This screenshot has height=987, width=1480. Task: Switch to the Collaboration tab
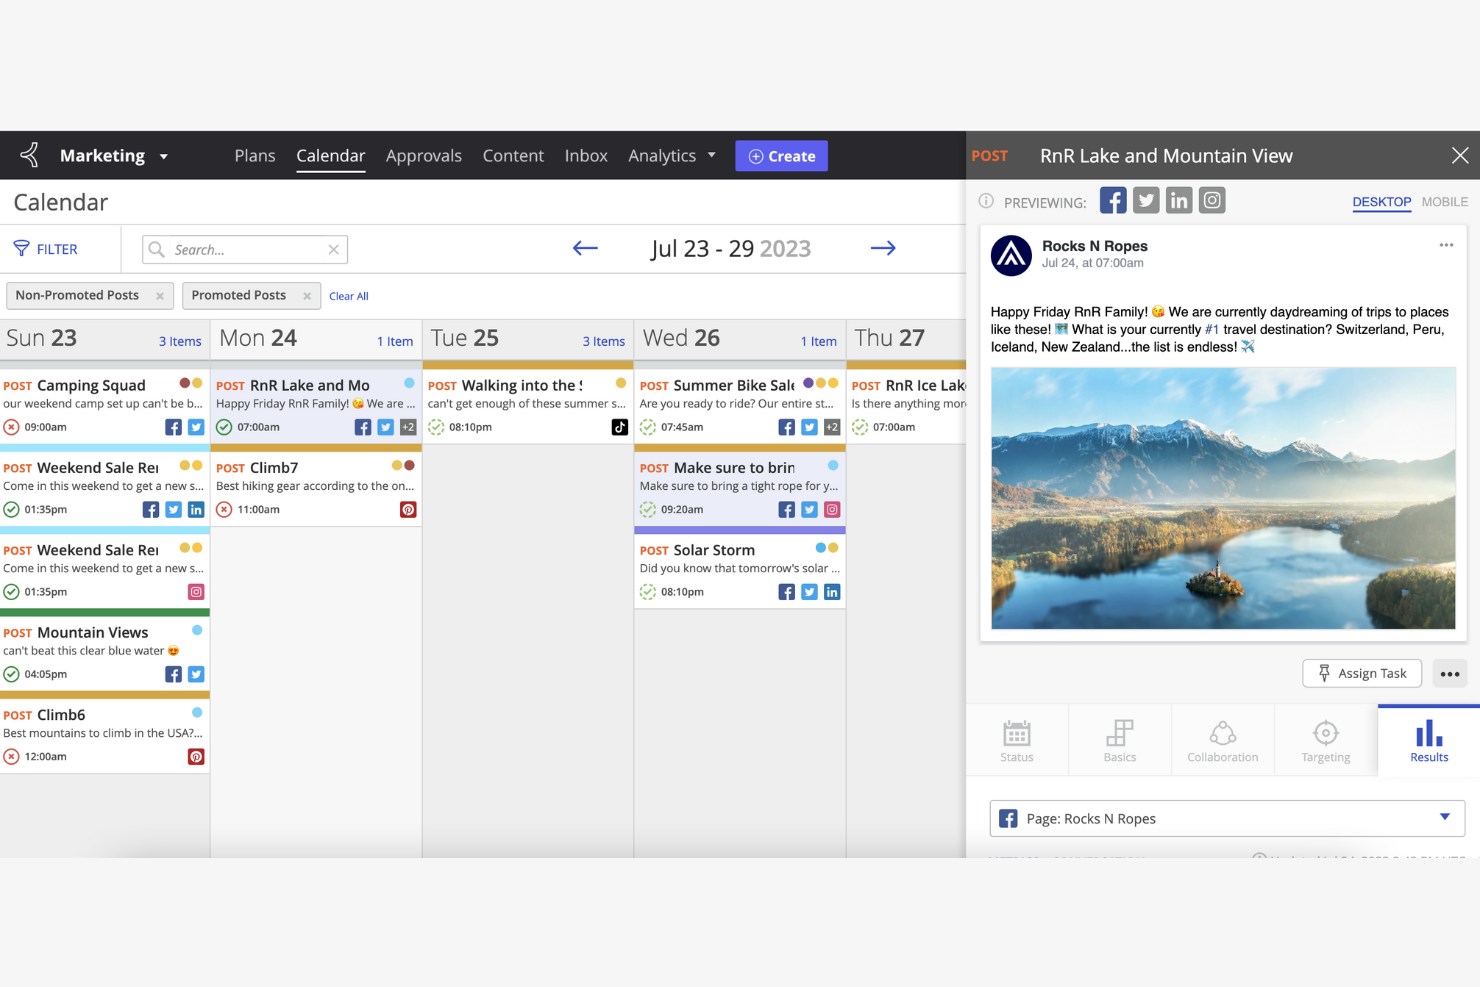click(1223, 740)
